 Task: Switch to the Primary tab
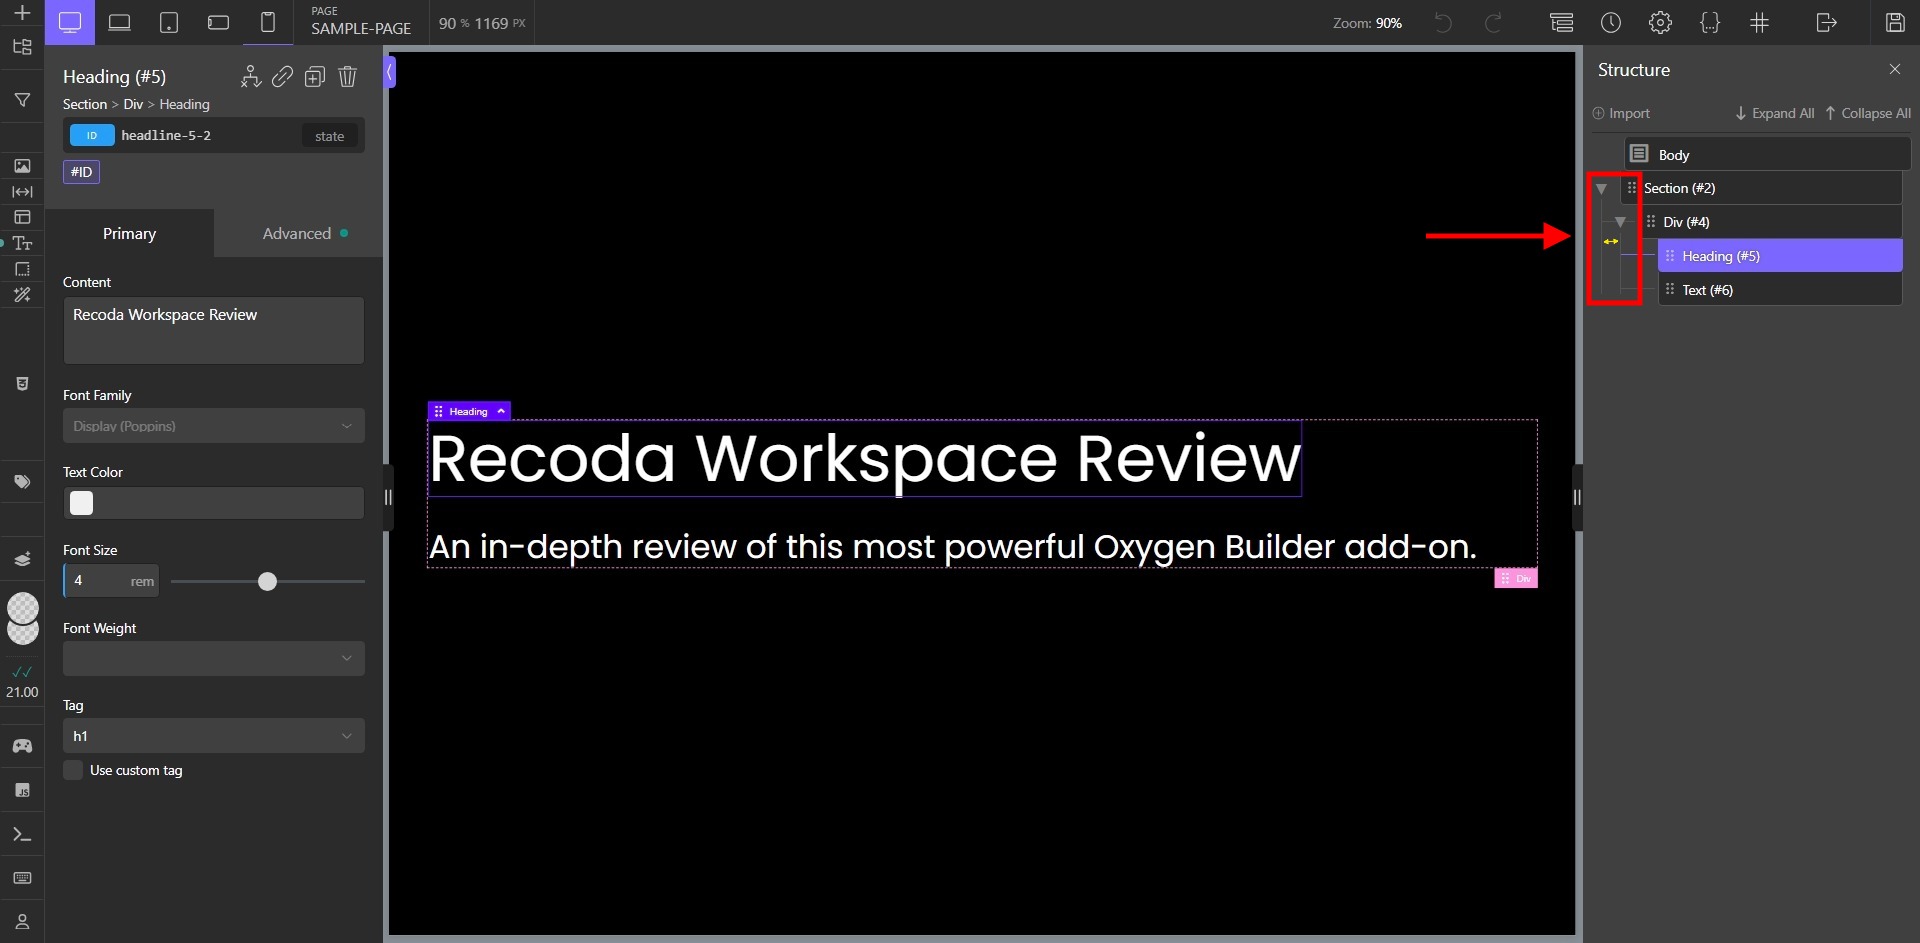pyautogui.click(x=129, y=233)
